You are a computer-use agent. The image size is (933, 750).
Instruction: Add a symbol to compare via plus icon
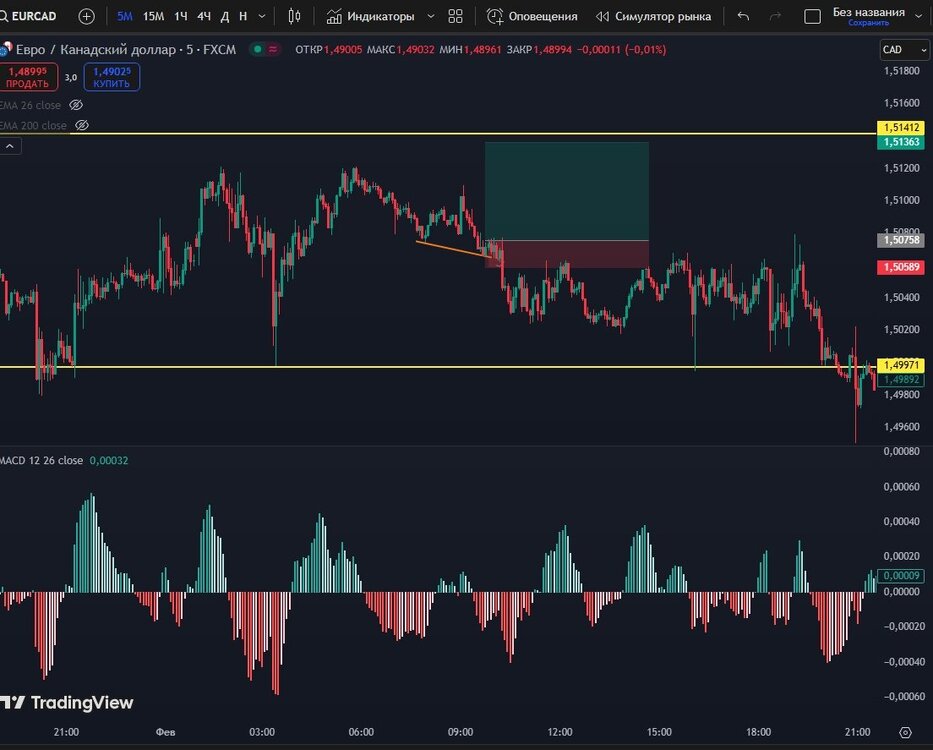(x=86, y=16)
